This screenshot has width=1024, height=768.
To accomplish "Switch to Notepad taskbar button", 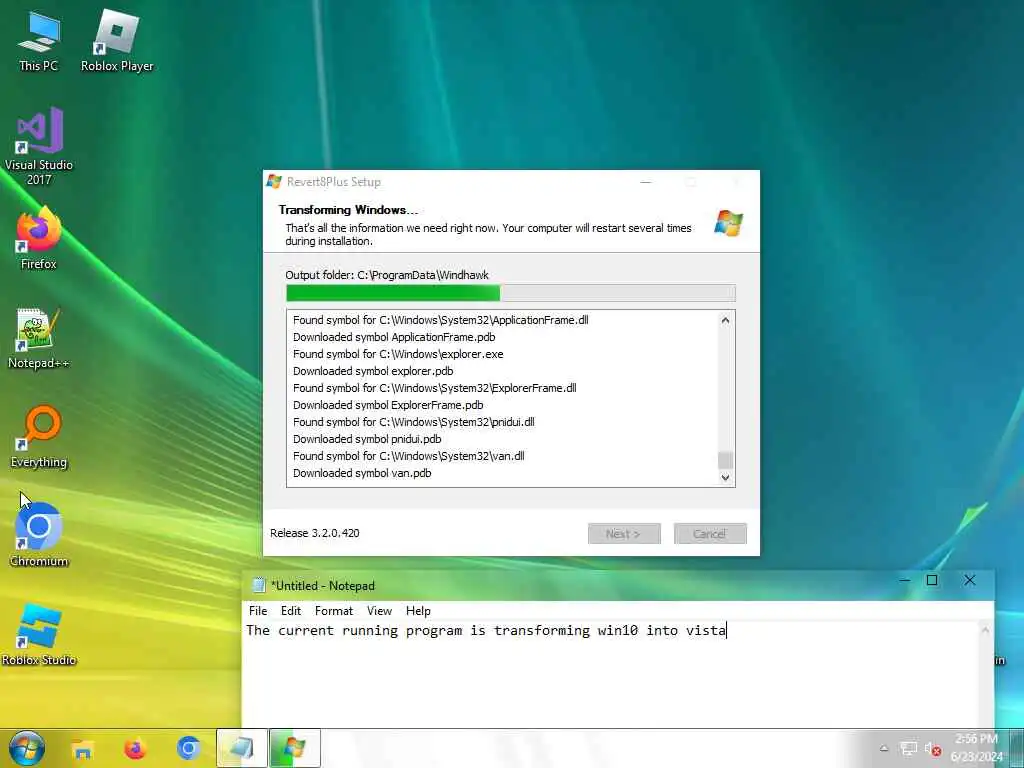I will (x=242, y=748).
